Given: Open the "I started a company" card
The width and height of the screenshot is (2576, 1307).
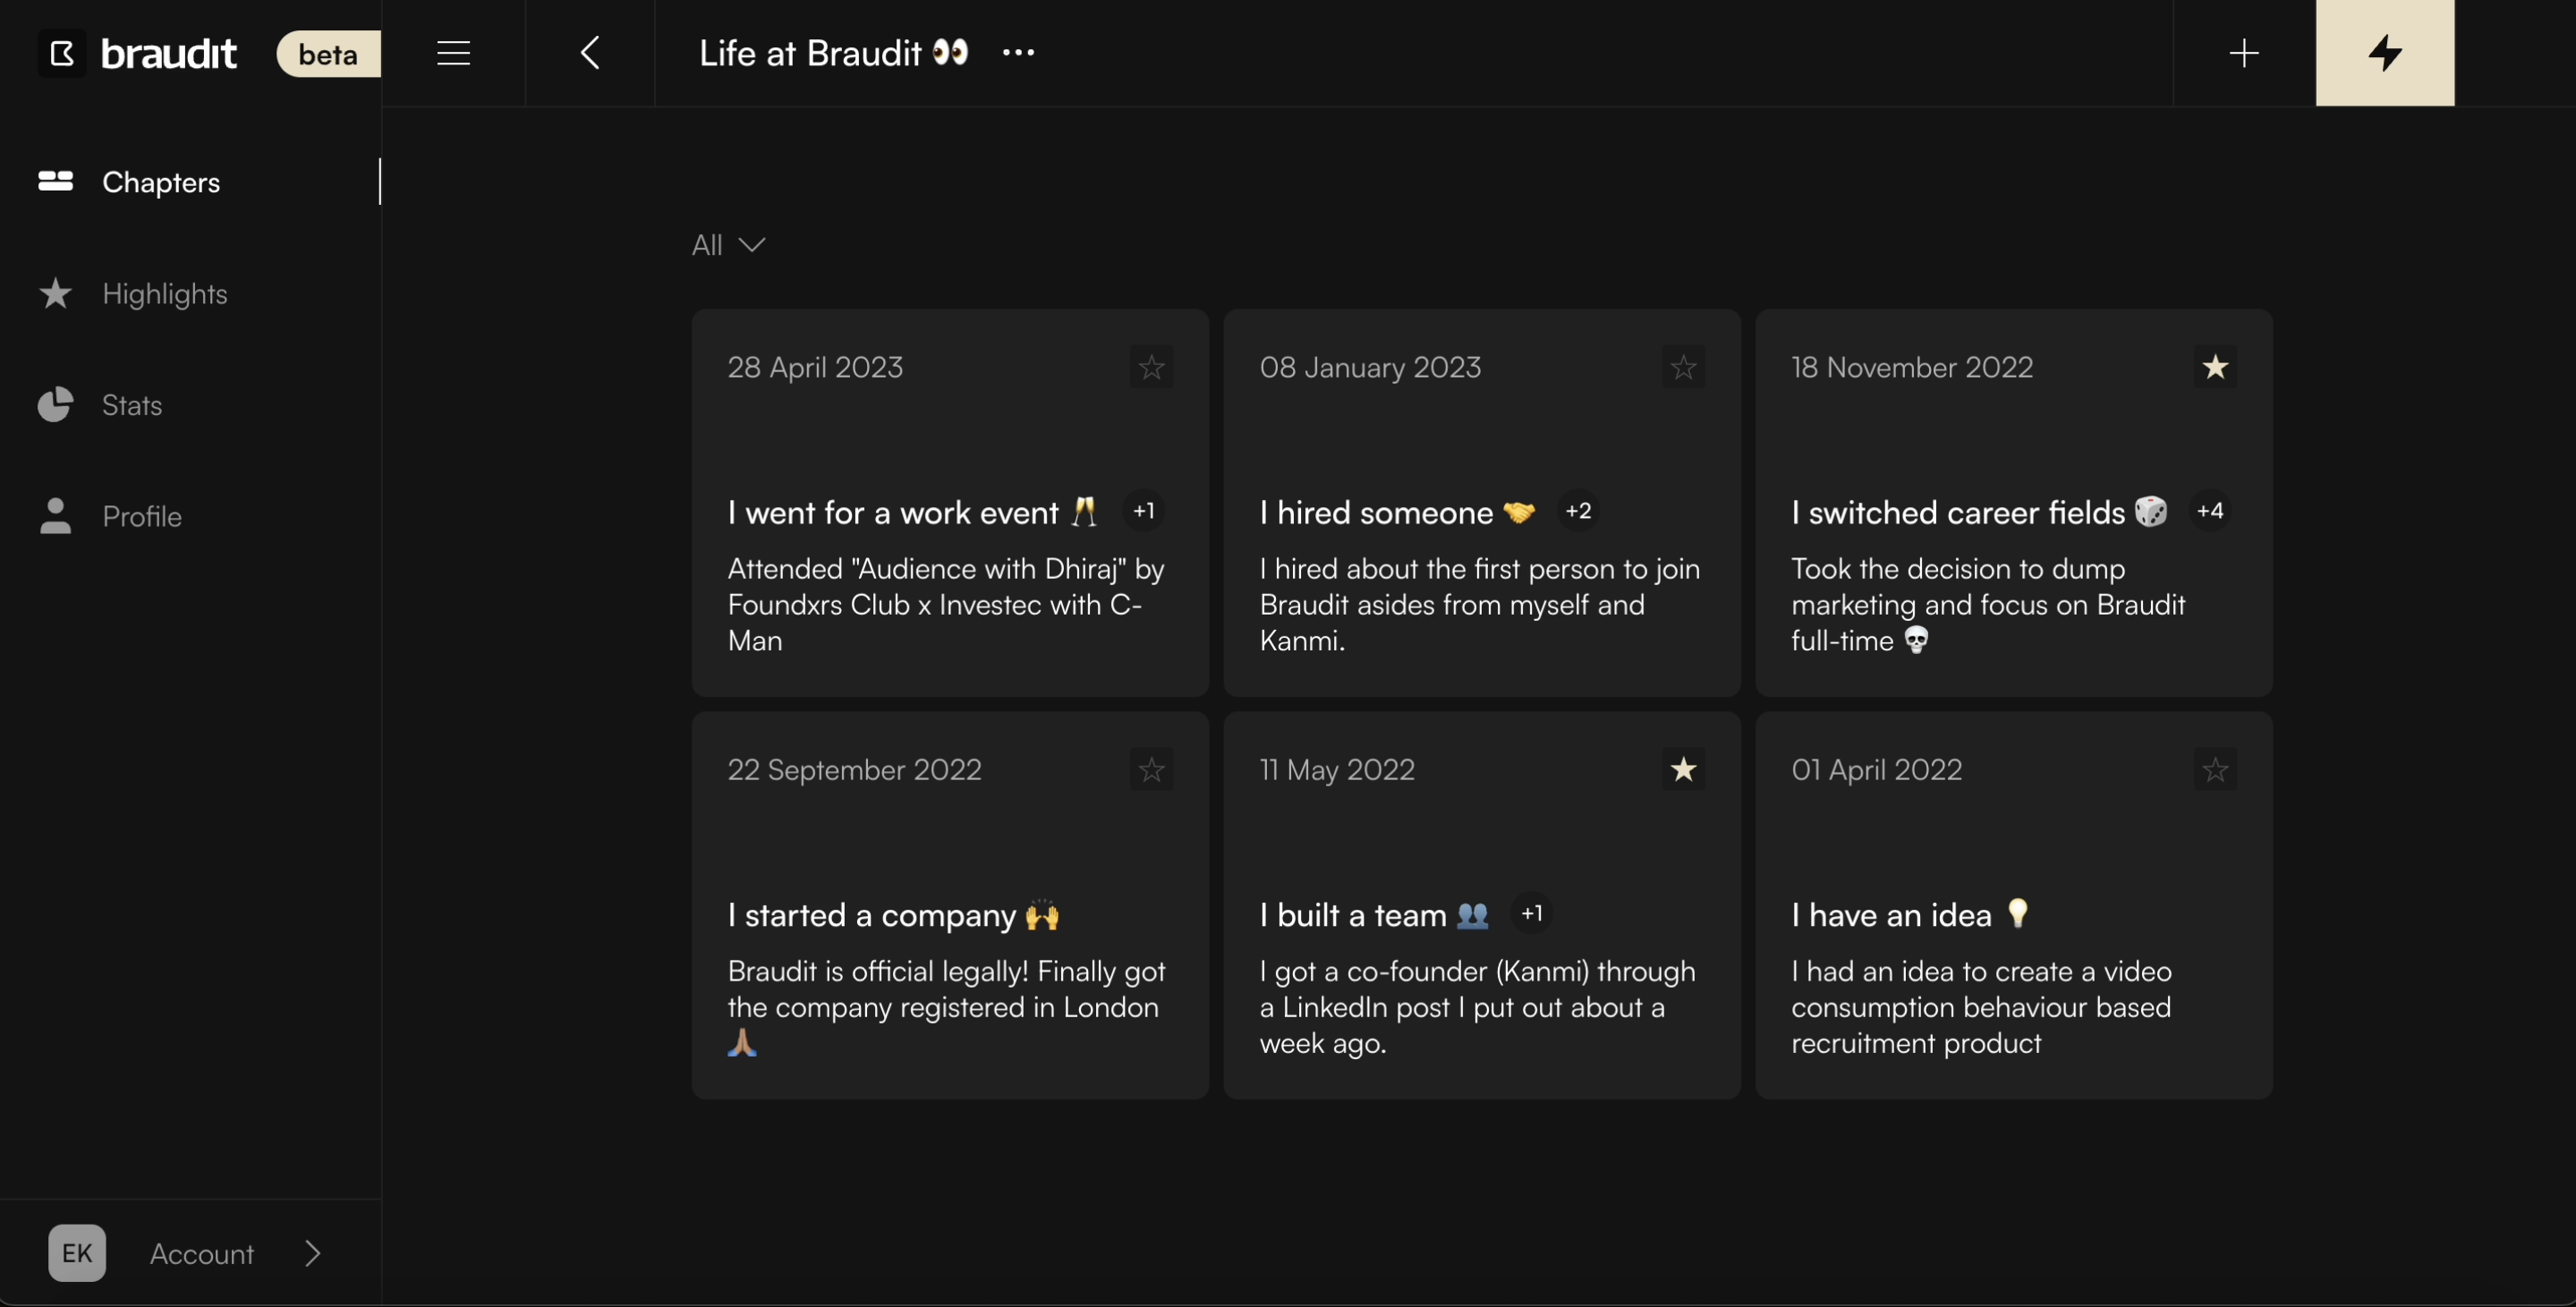Looking at the screenshot, I should (949, 915).
